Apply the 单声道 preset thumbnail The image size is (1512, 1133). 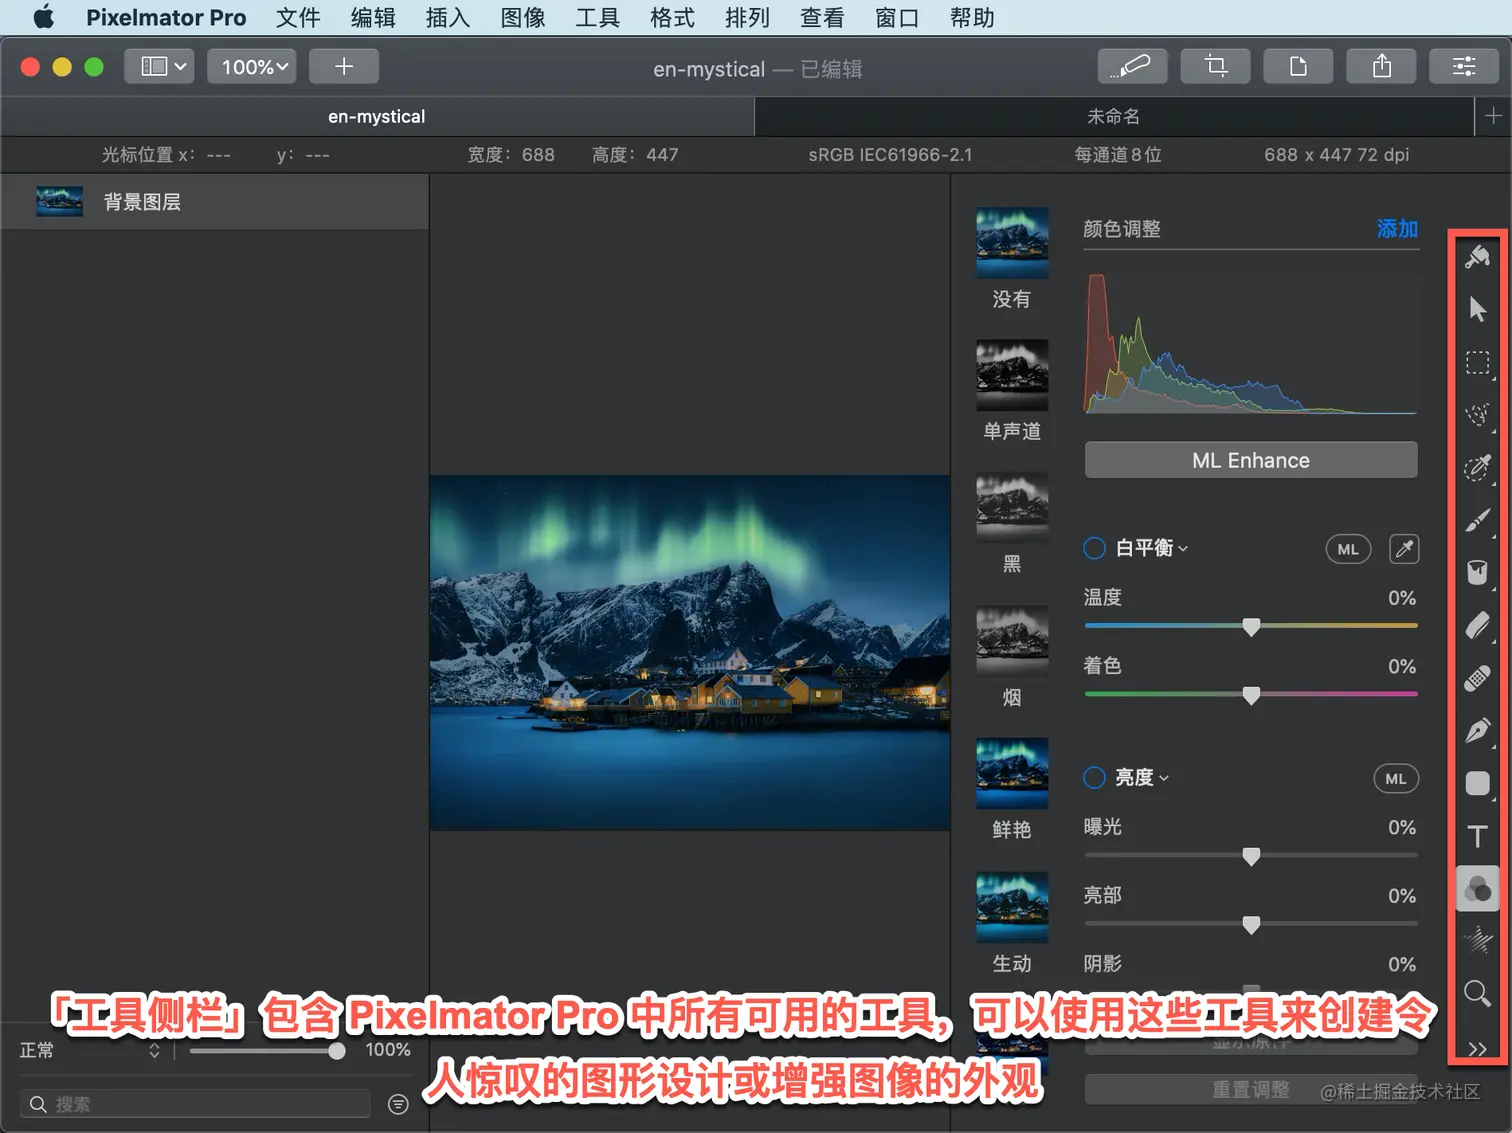point(1012,375)
